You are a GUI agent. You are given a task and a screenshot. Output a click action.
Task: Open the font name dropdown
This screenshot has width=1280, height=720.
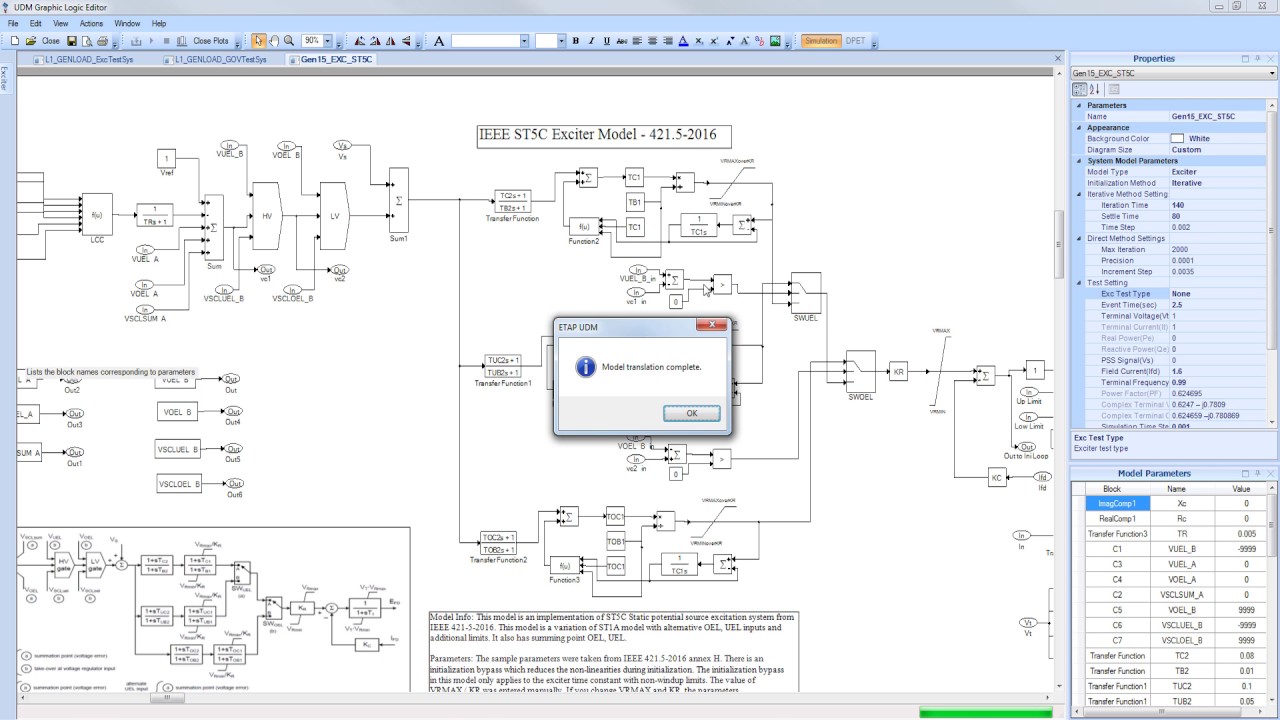[x=524, y=41]
